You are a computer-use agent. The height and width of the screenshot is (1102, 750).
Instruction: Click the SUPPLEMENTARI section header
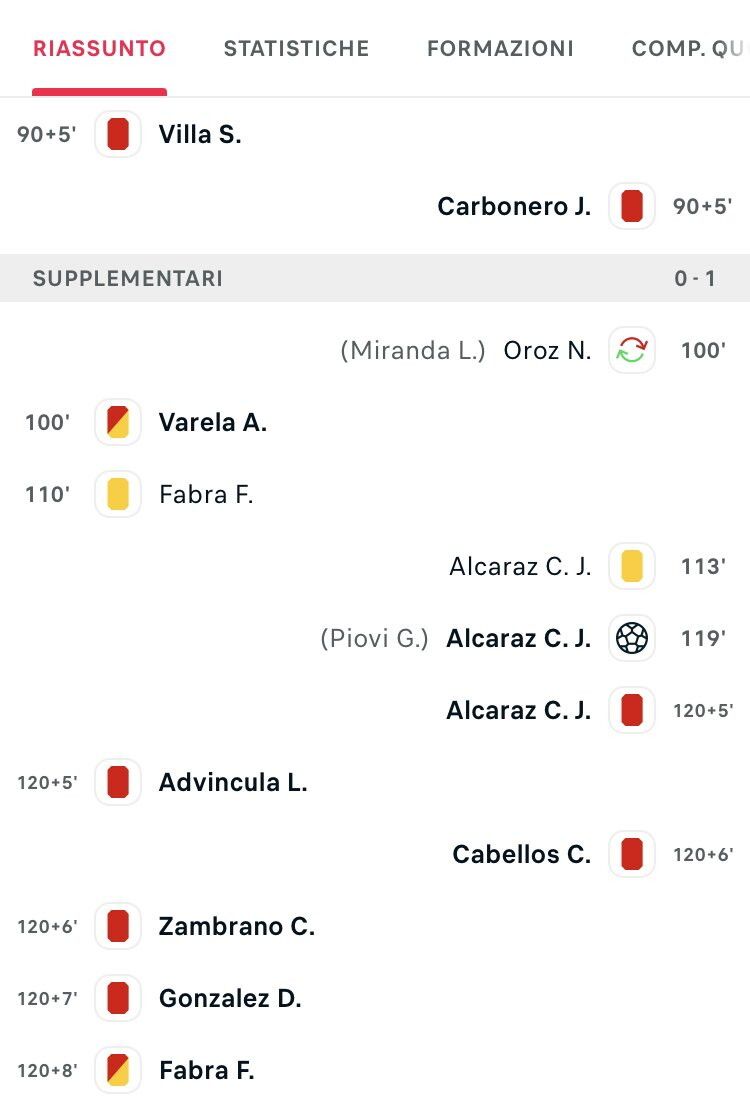pyautogui.click(x=375, y=278)
